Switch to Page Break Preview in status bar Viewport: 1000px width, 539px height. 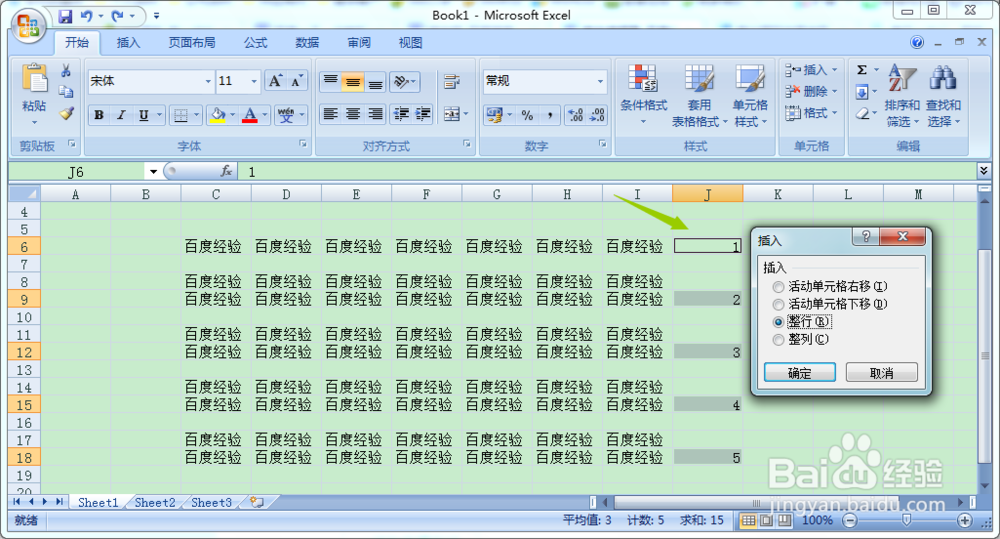coord(784,521)
